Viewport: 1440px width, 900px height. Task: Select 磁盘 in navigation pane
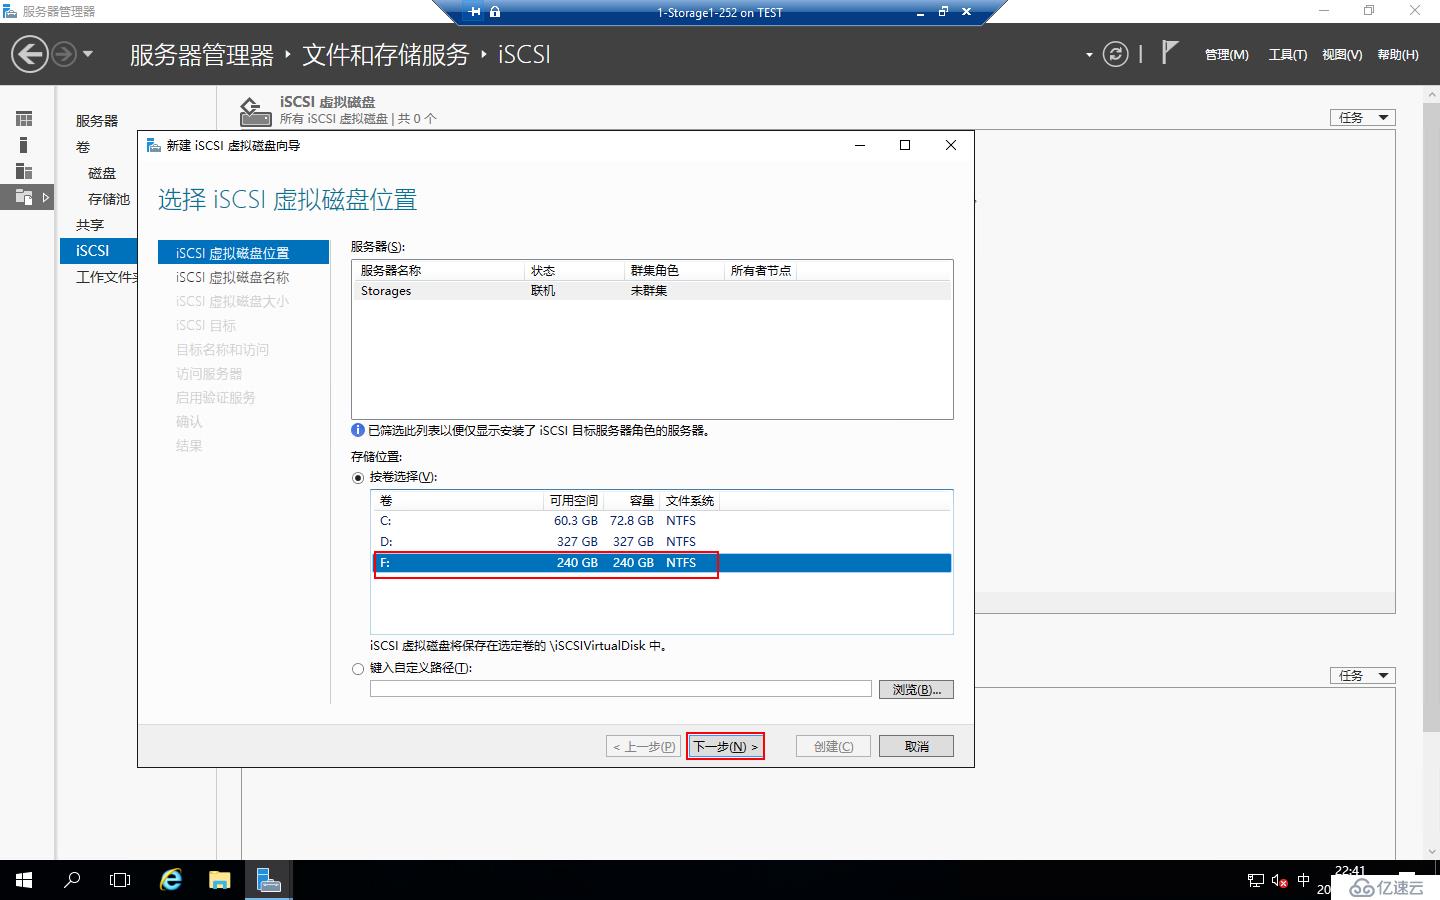point(101,173)
